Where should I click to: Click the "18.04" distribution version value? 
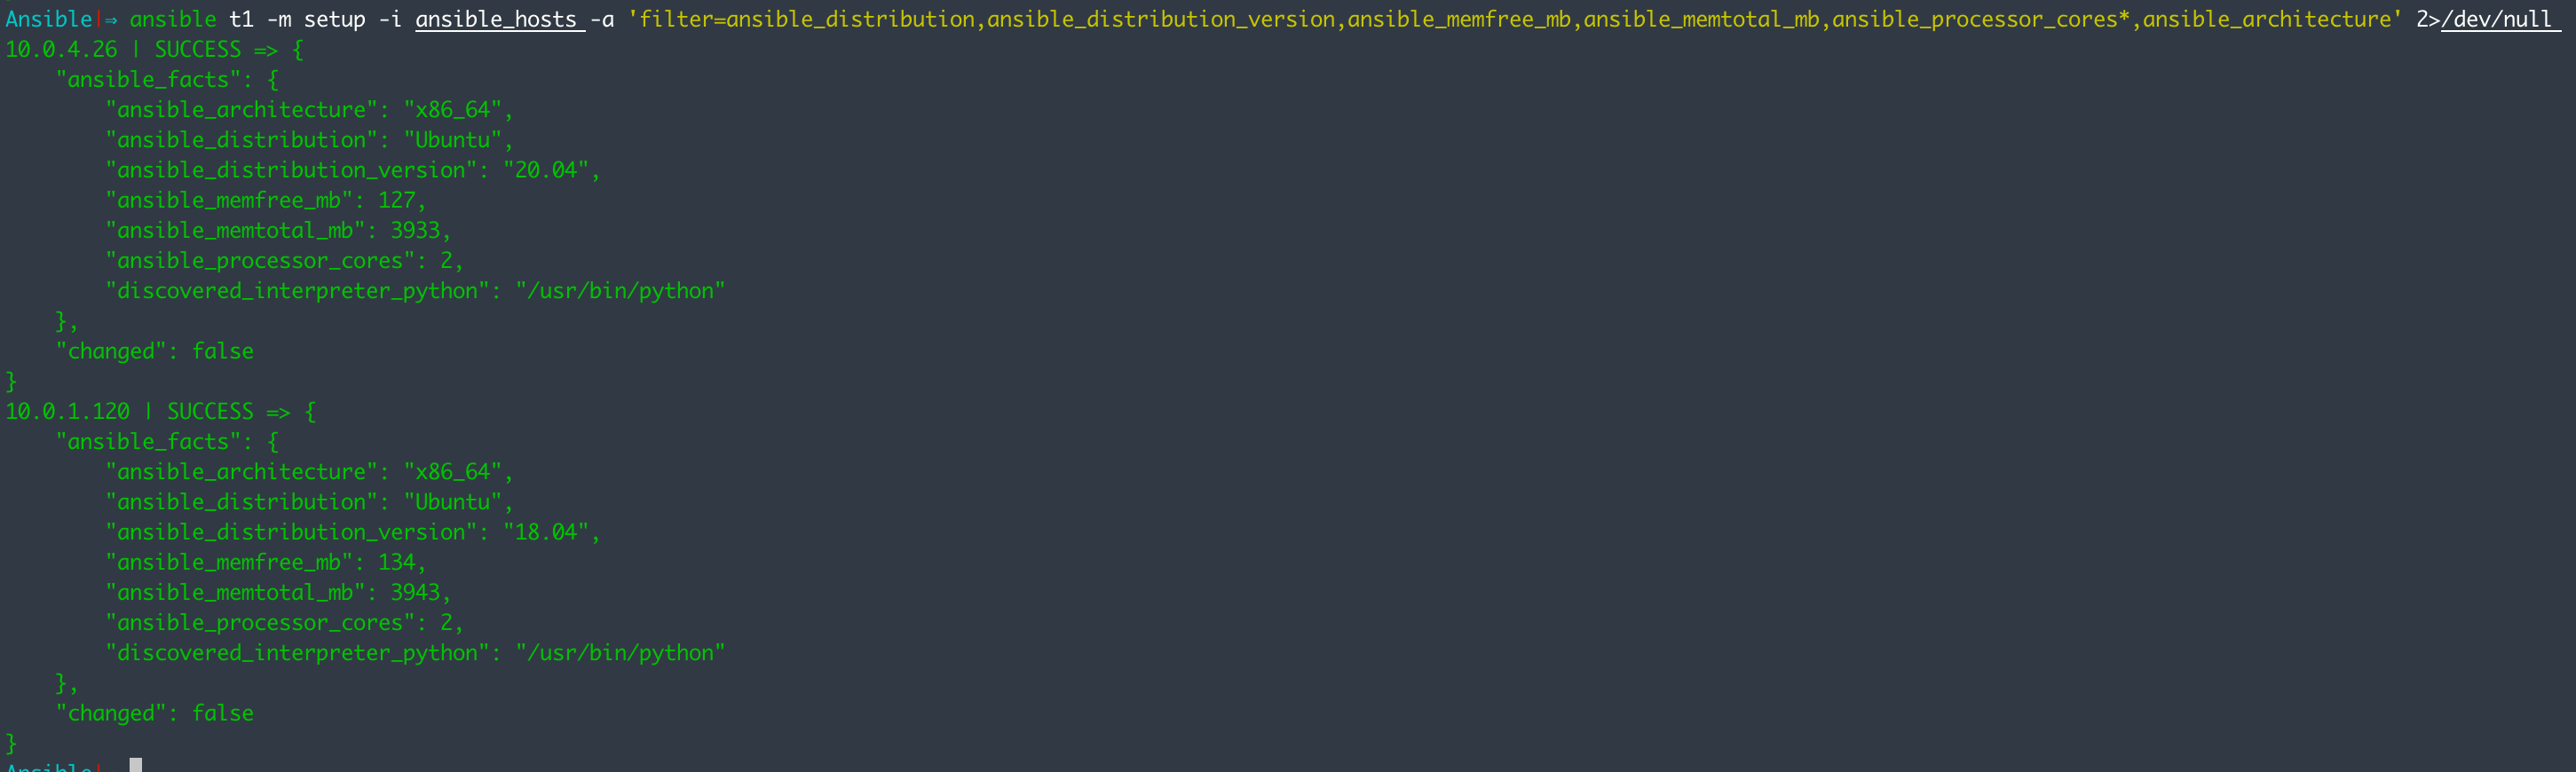coord(546,533)
